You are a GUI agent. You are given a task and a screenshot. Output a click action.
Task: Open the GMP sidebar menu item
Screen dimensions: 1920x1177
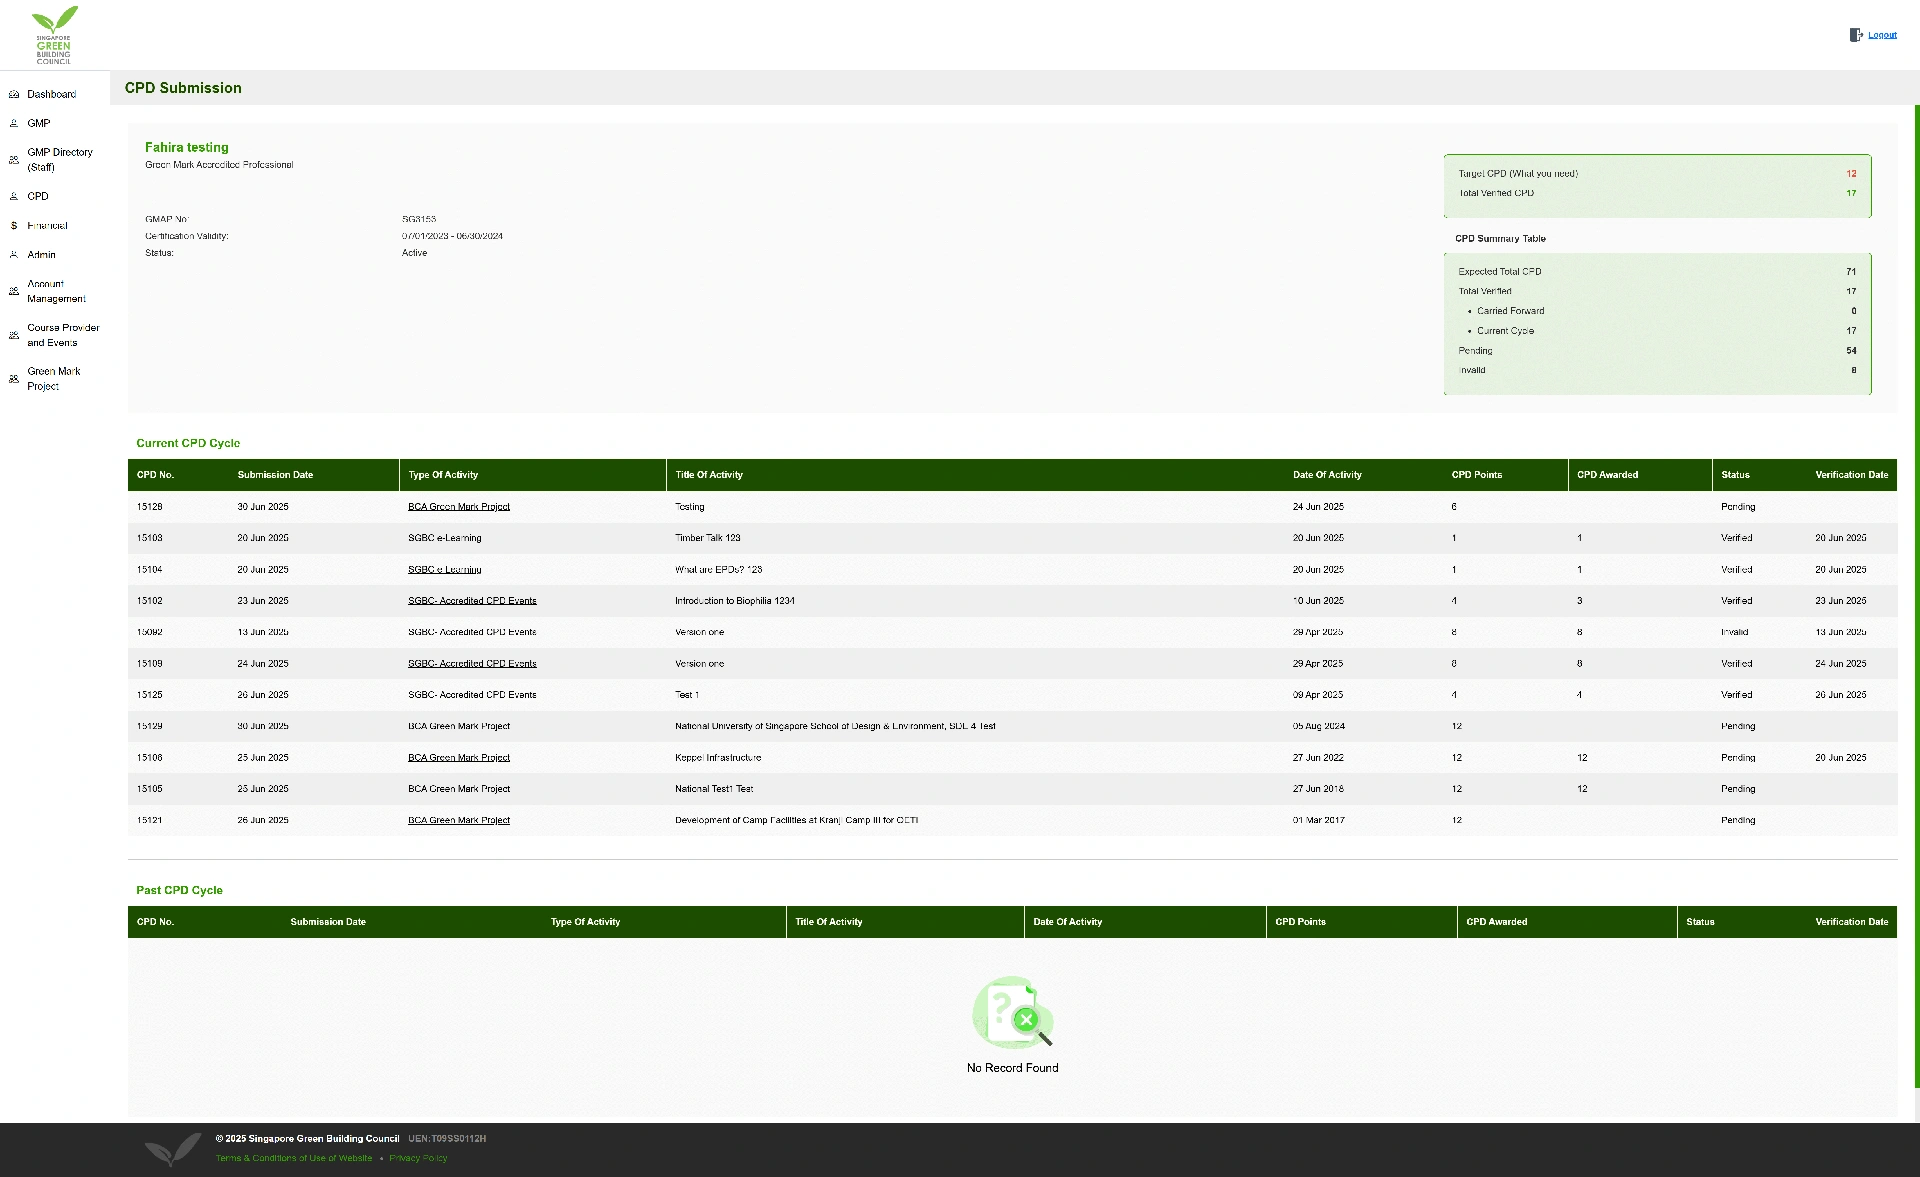(39, 123)
